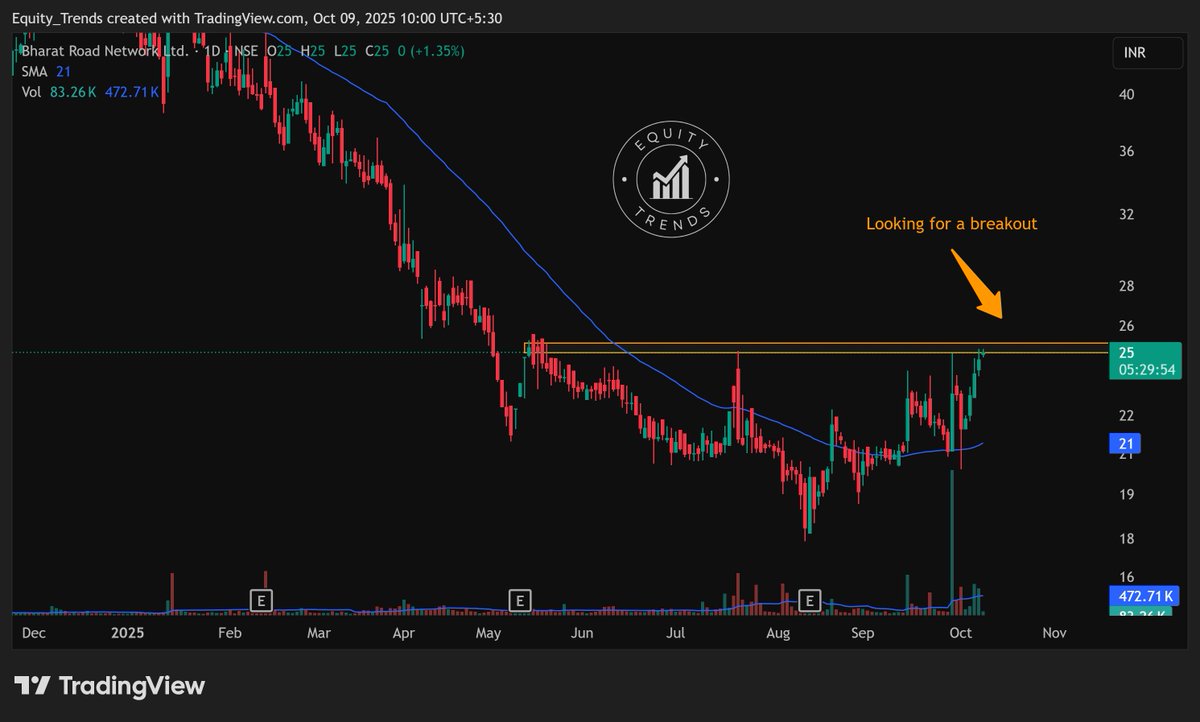
Task: Click the +1.35% change value
Action: pos(436,51)
